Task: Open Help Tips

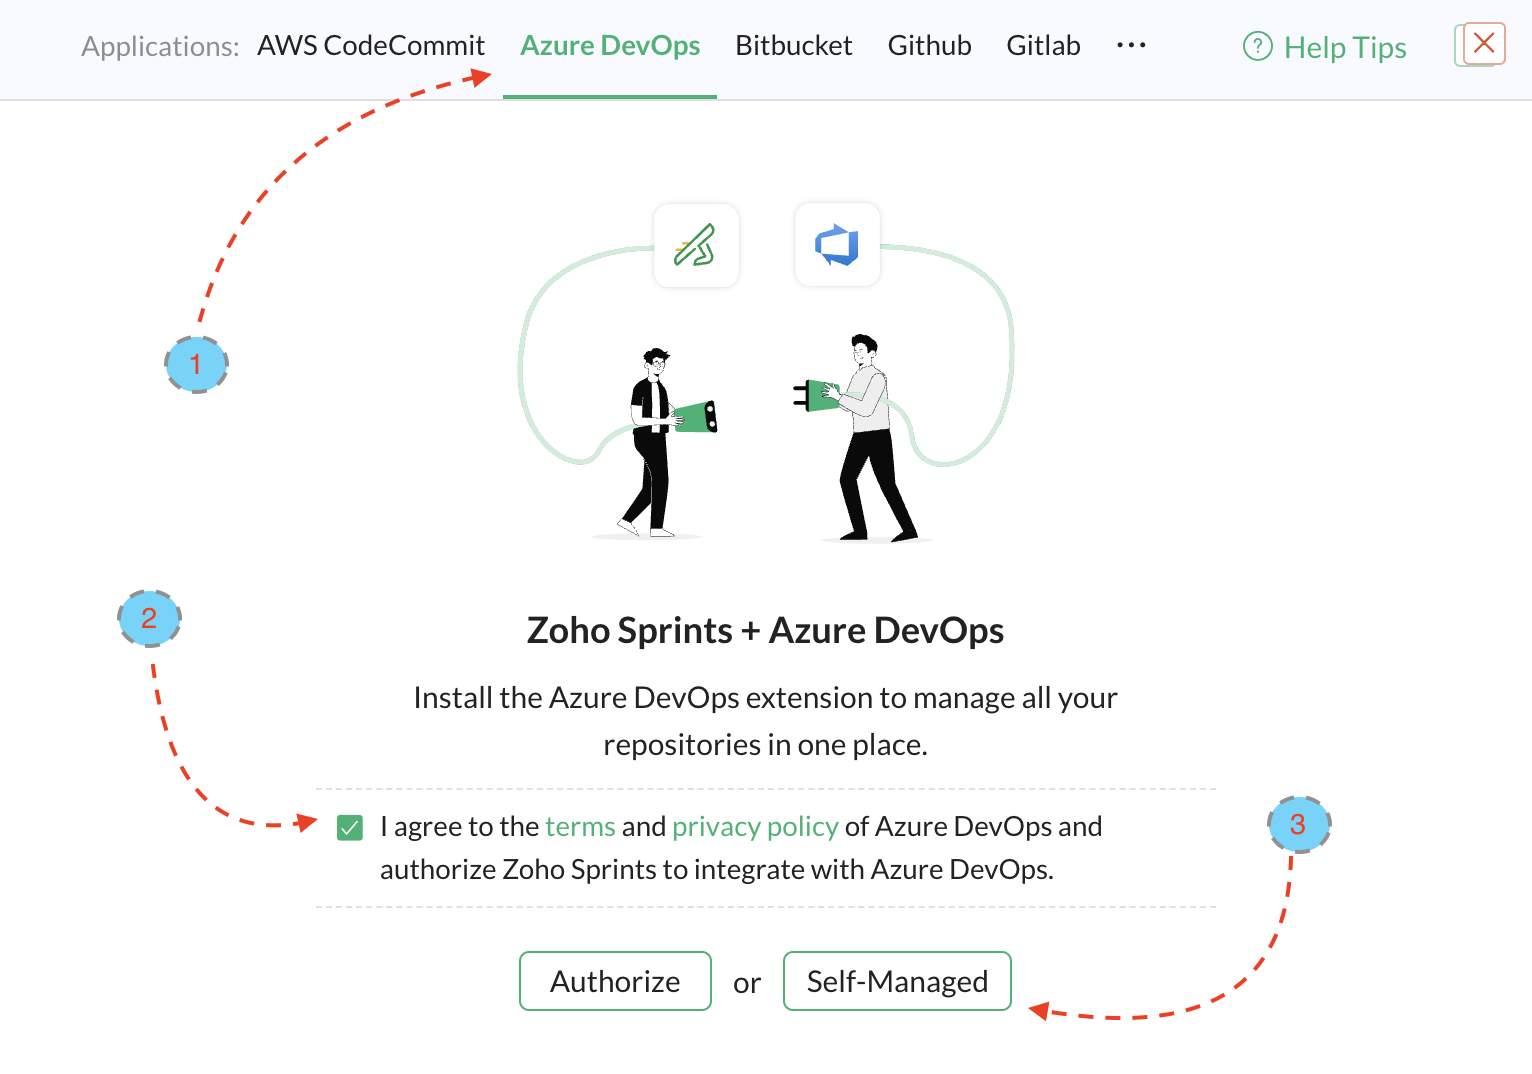Action: pyautogui.click(x=1325, y=47)
